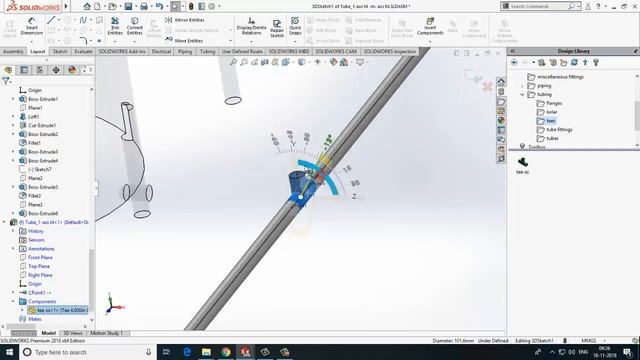Click the Repair Sketch tool

coord(277,29)
